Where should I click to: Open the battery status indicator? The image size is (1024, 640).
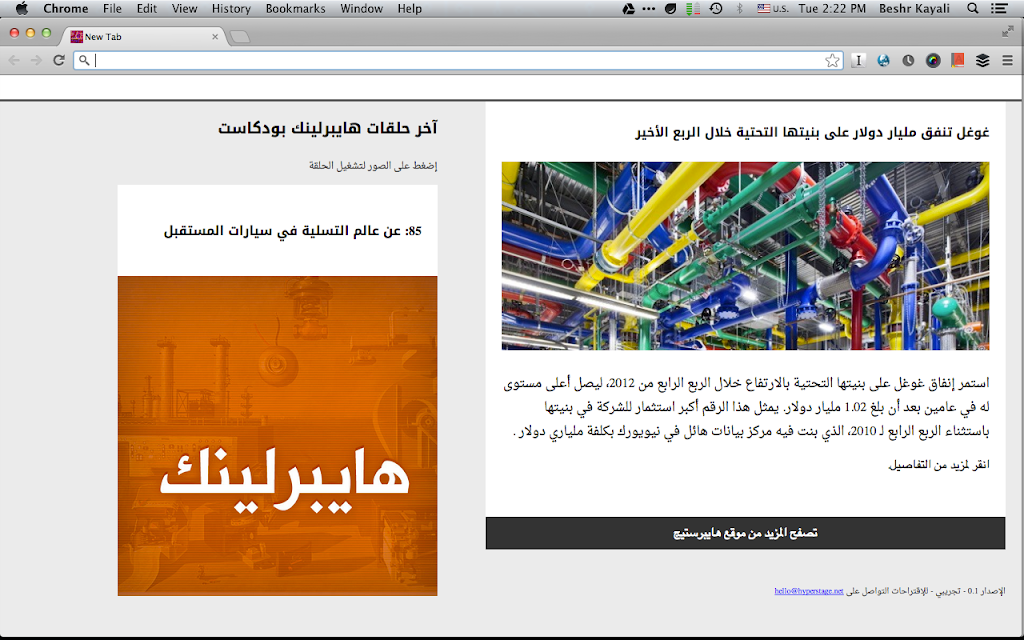click(693, 8)
